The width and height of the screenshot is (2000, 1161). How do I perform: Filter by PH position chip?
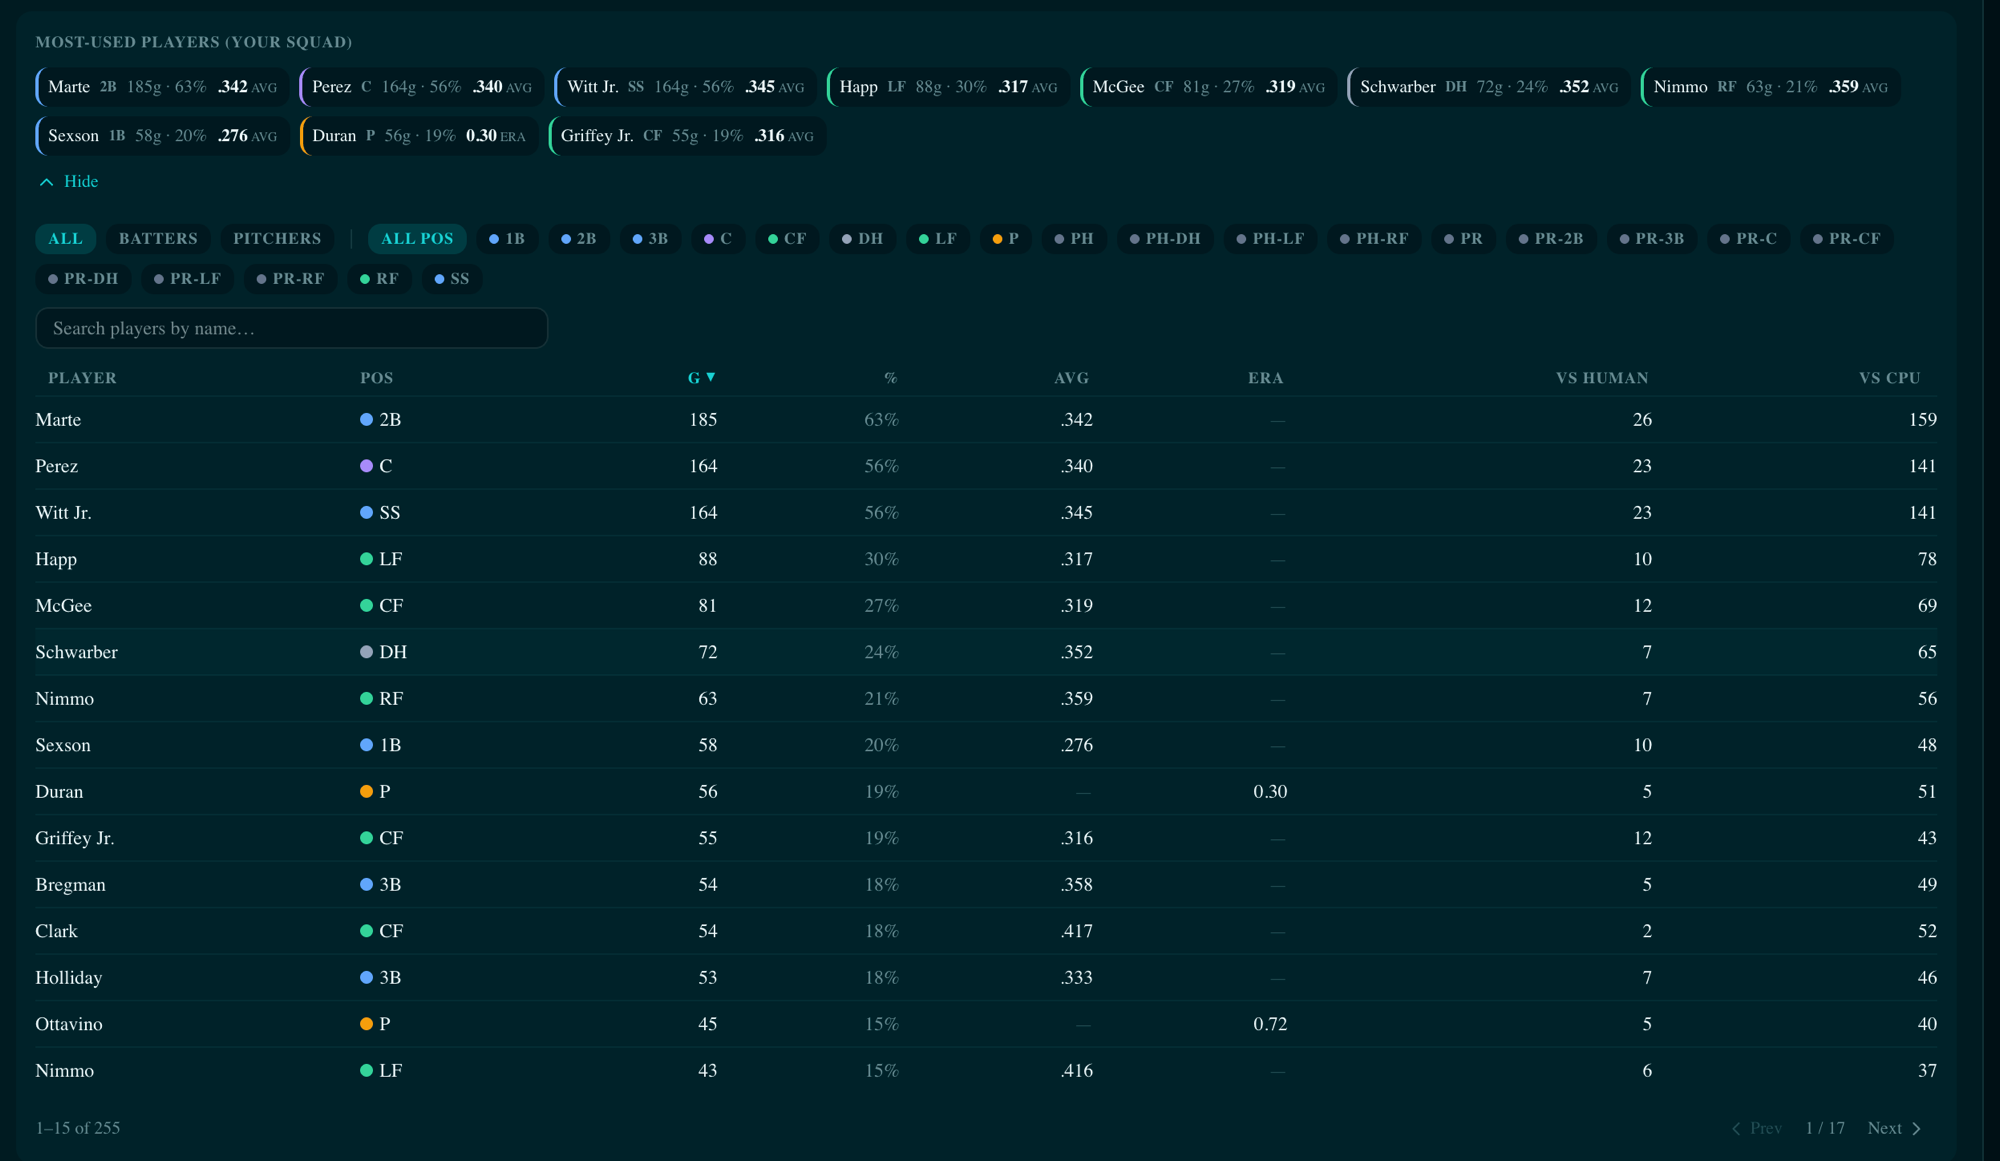pyautogui.click(x=1074, y=238)
